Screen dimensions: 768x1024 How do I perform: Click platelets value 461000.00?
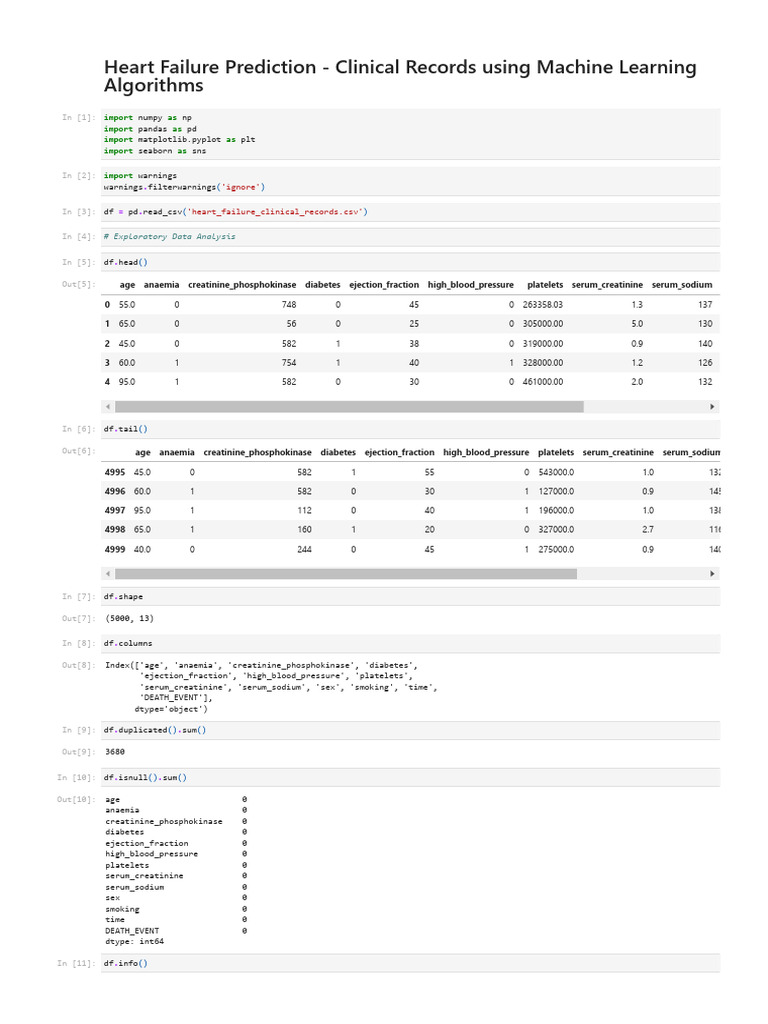[x=543, y=382]
